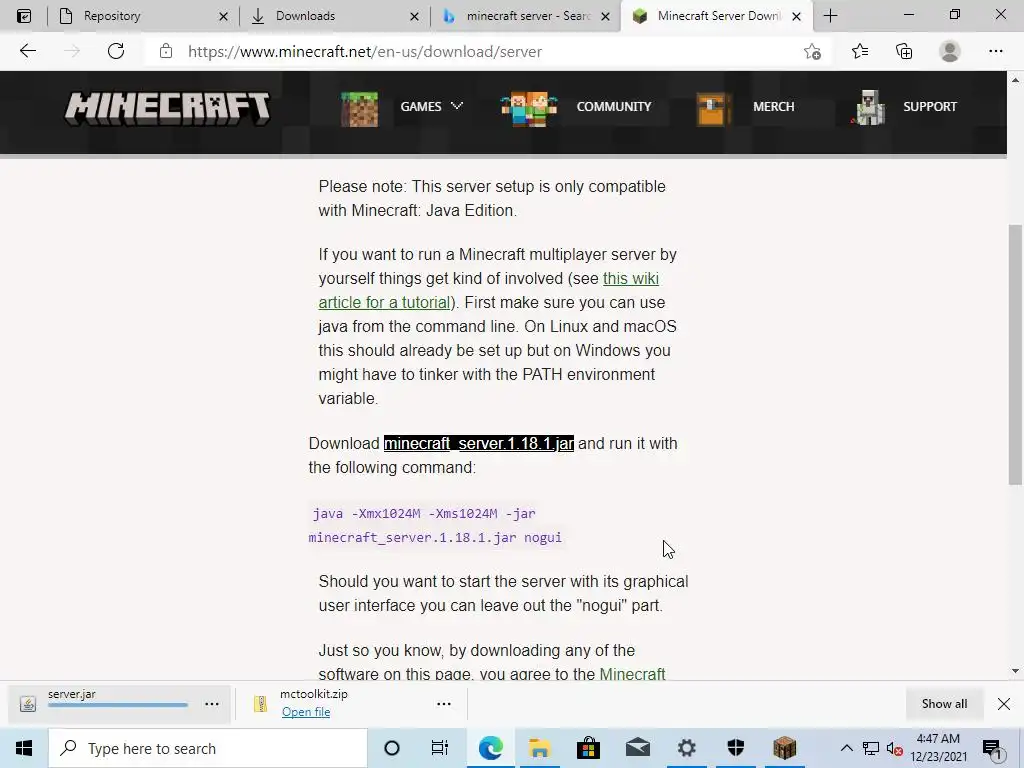Open Minecraft crafting table taskbar icon
Screen dimensions: 1024x768
tap(784, 748)
